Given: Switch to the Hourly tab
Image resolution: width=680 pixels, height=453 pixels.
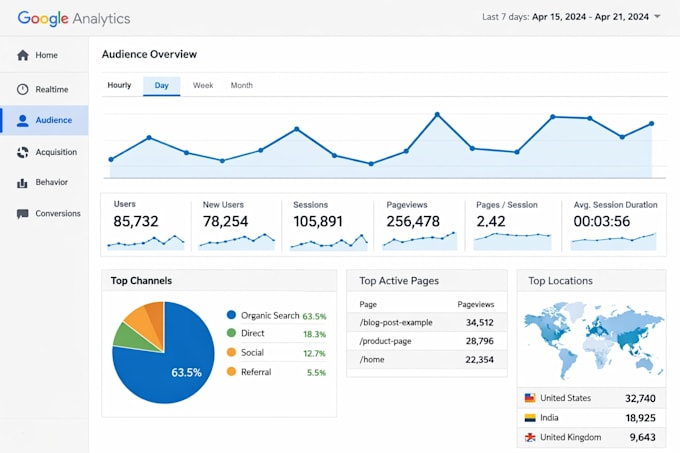Looking at the screenshot, I should [x=119, y=85].
